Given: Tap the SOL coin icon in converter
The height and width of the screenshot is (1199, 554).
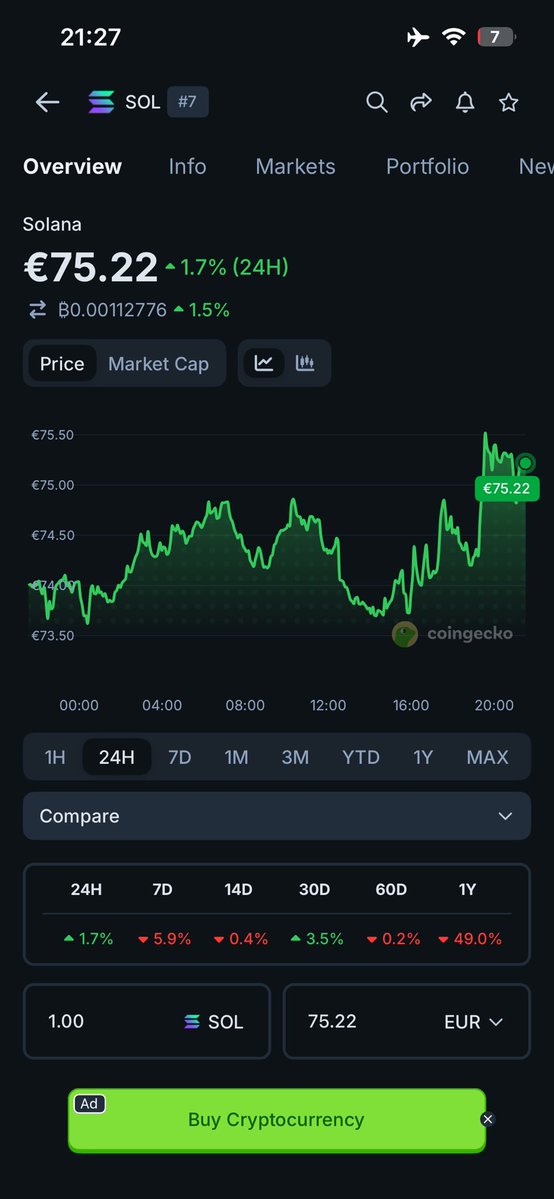Looking at the screenshot, I should click(192, 1022).
